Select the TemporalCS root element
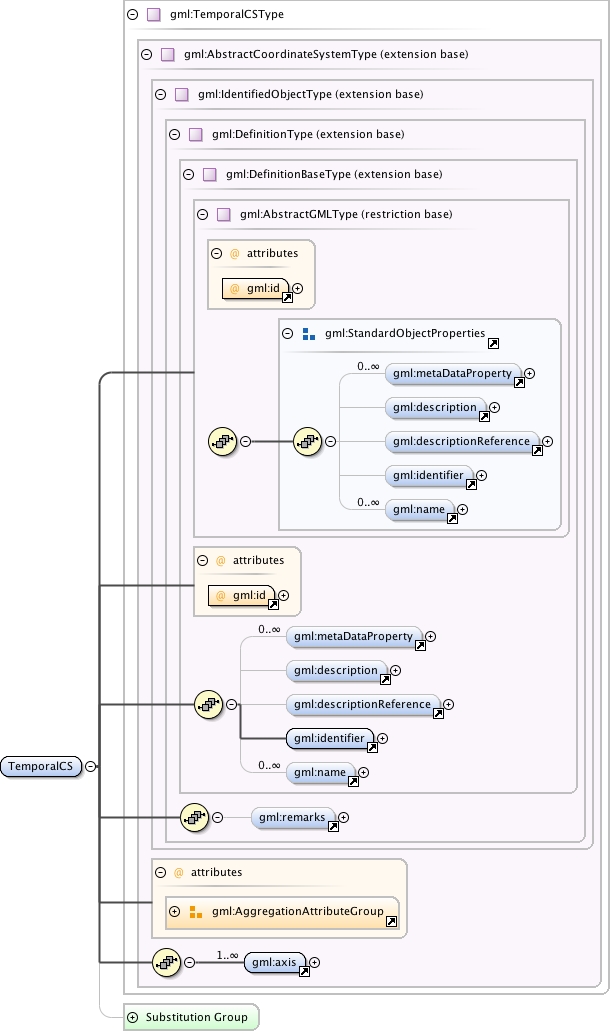611x1034 pixels. coord(41,766)
